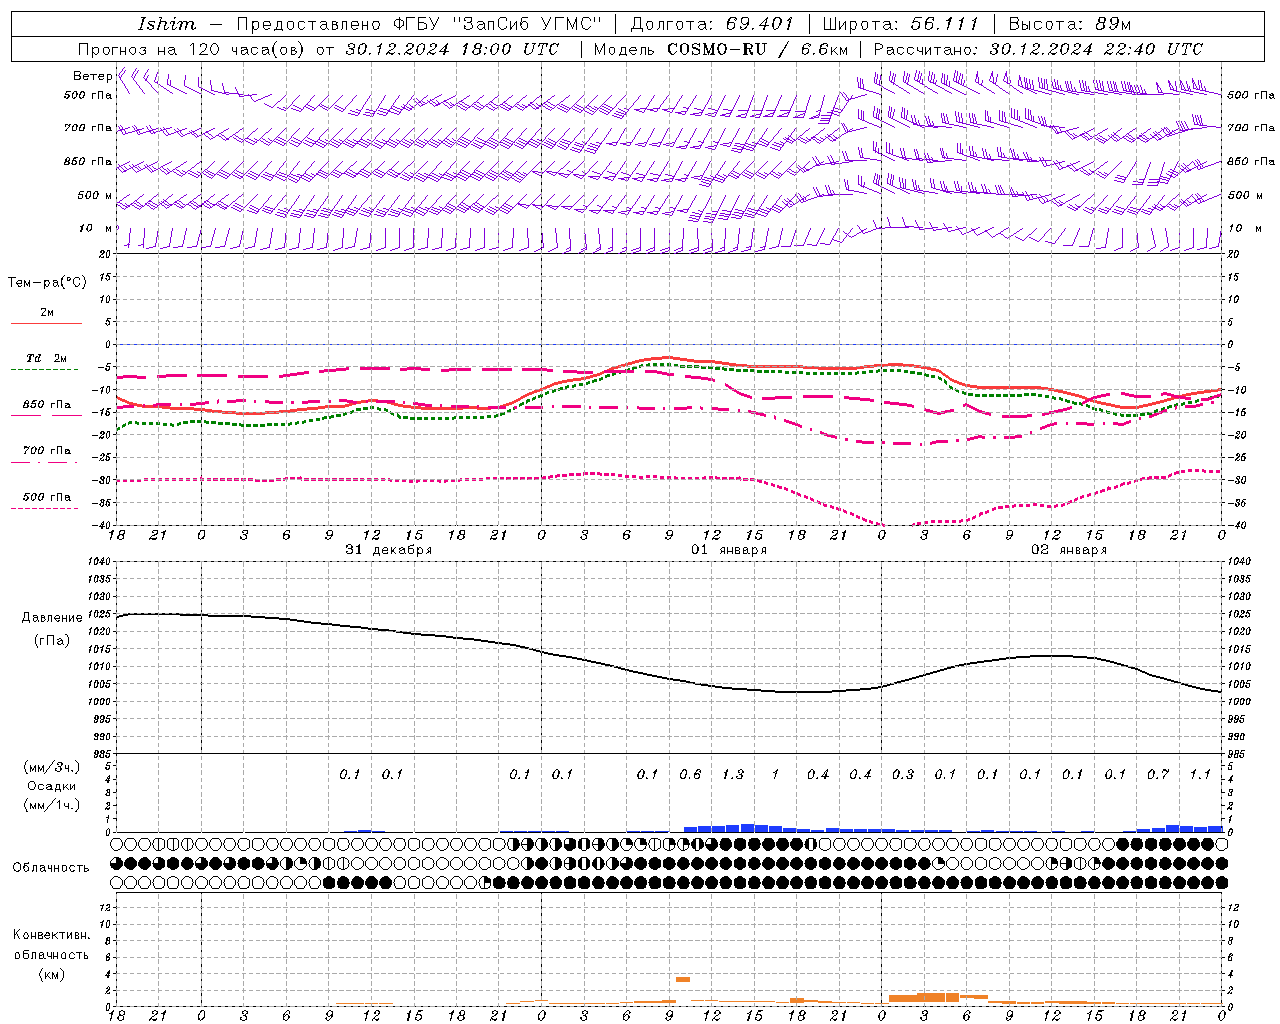Viewport: 1280px width, 1024px height.
Task: Click the Давление pressure panel label
Action: [x=52, y=618]
